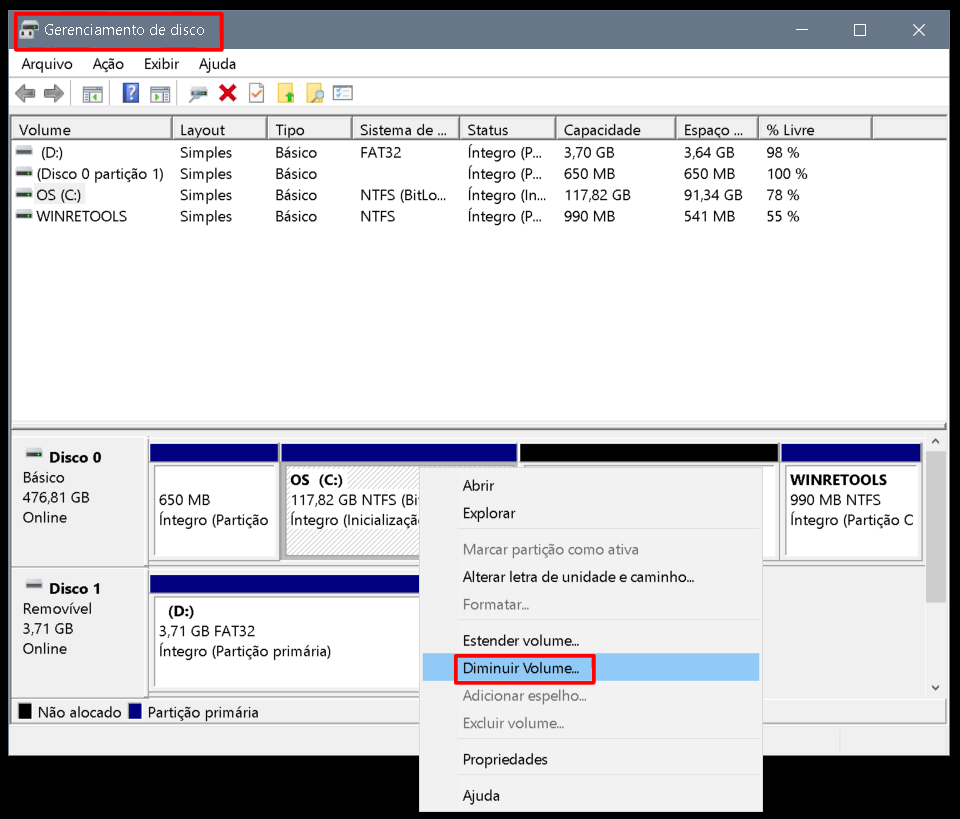Sort by the Volume column header
Image resolution: width=960 pixels, height=819 pixels.
tap(92, 130)
